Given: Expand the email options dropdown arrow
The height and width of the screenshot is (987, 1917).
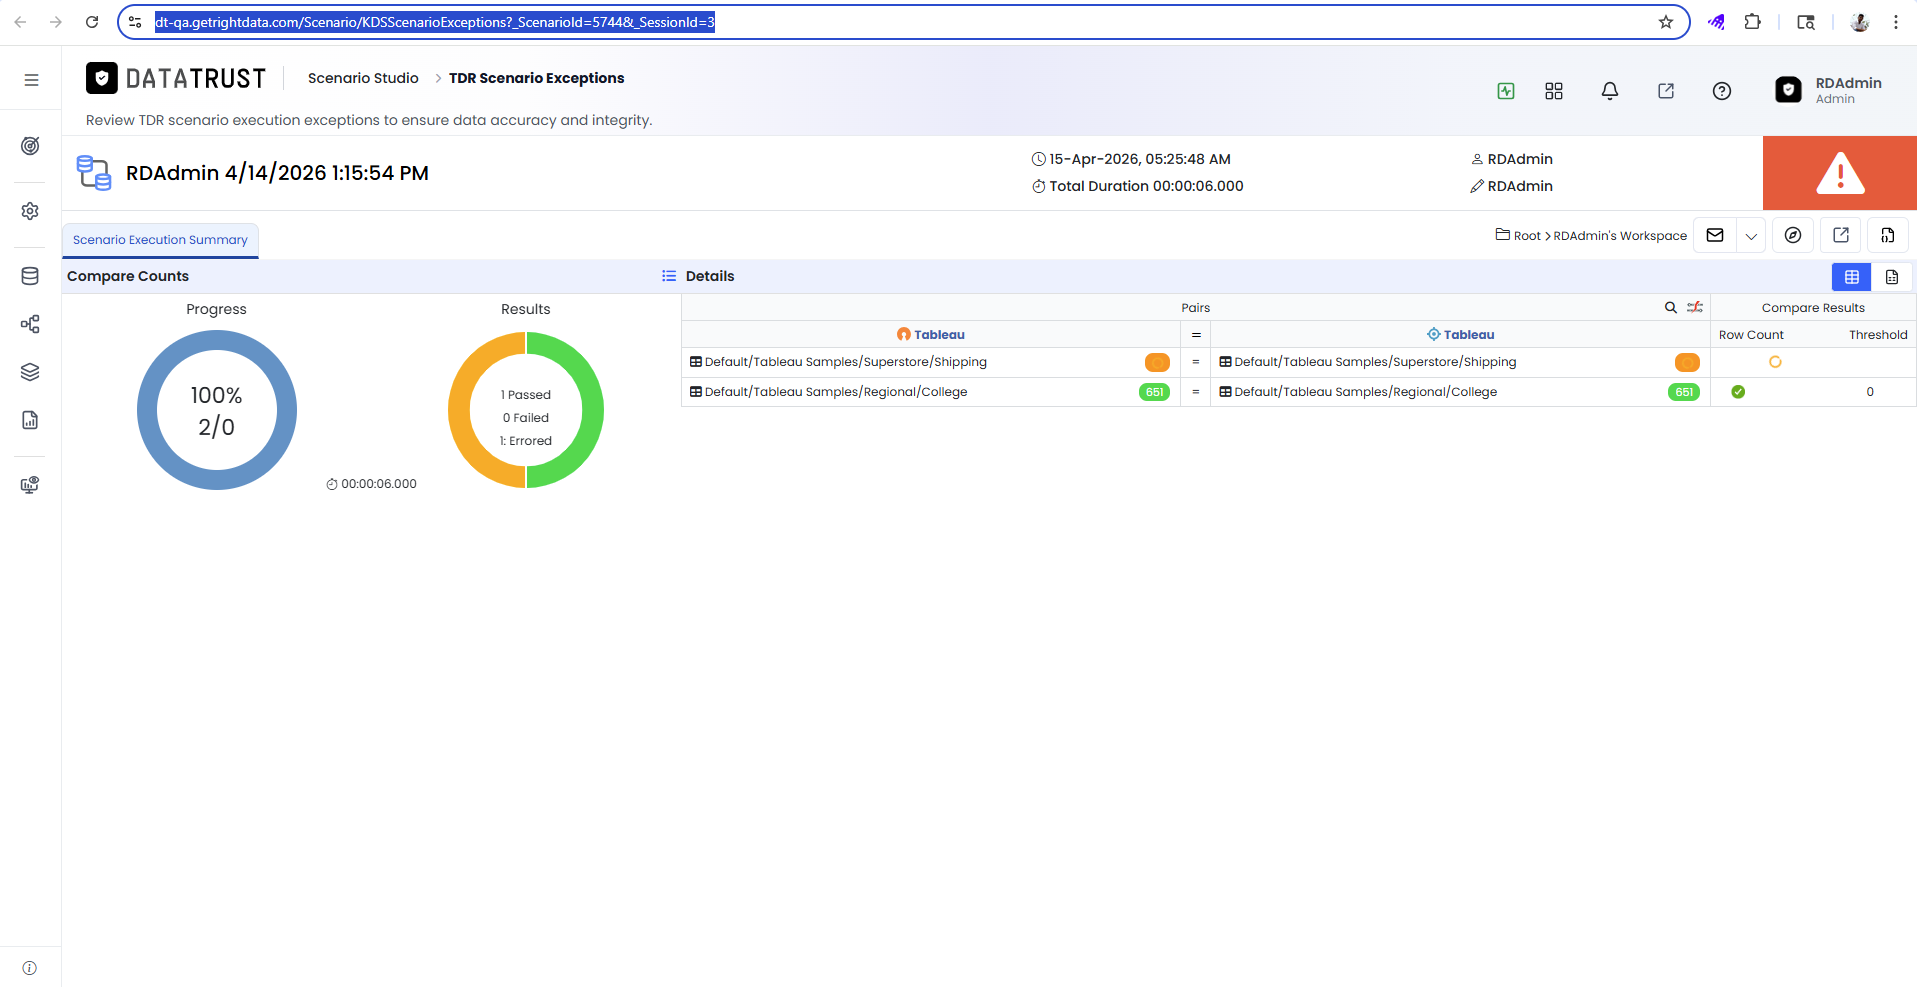Looking at the screenshot, I should tap(1751, 236).
